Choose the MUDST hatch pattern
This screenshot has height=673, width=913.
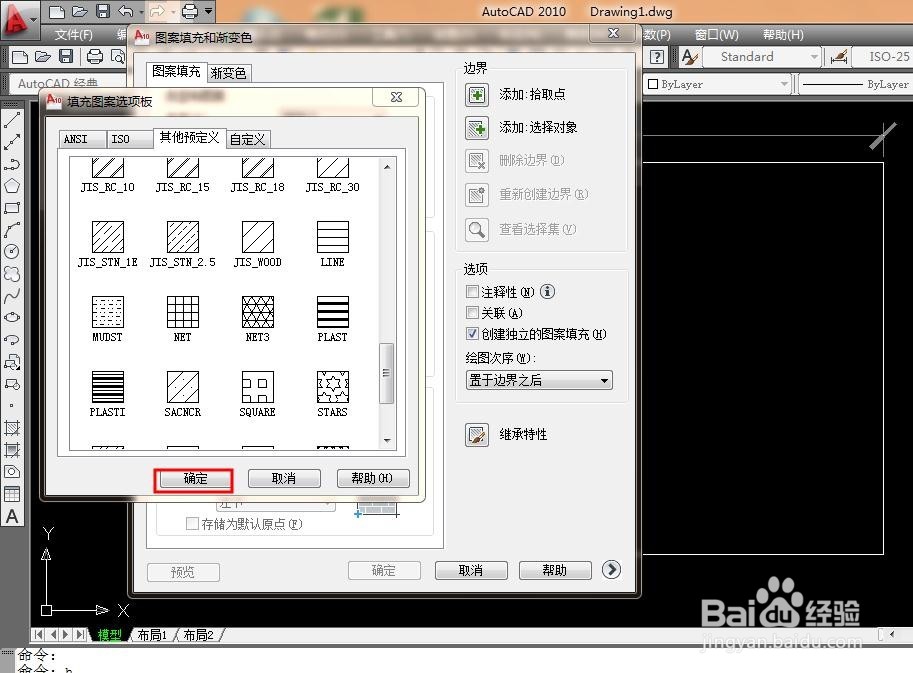[x=108, y=319]
